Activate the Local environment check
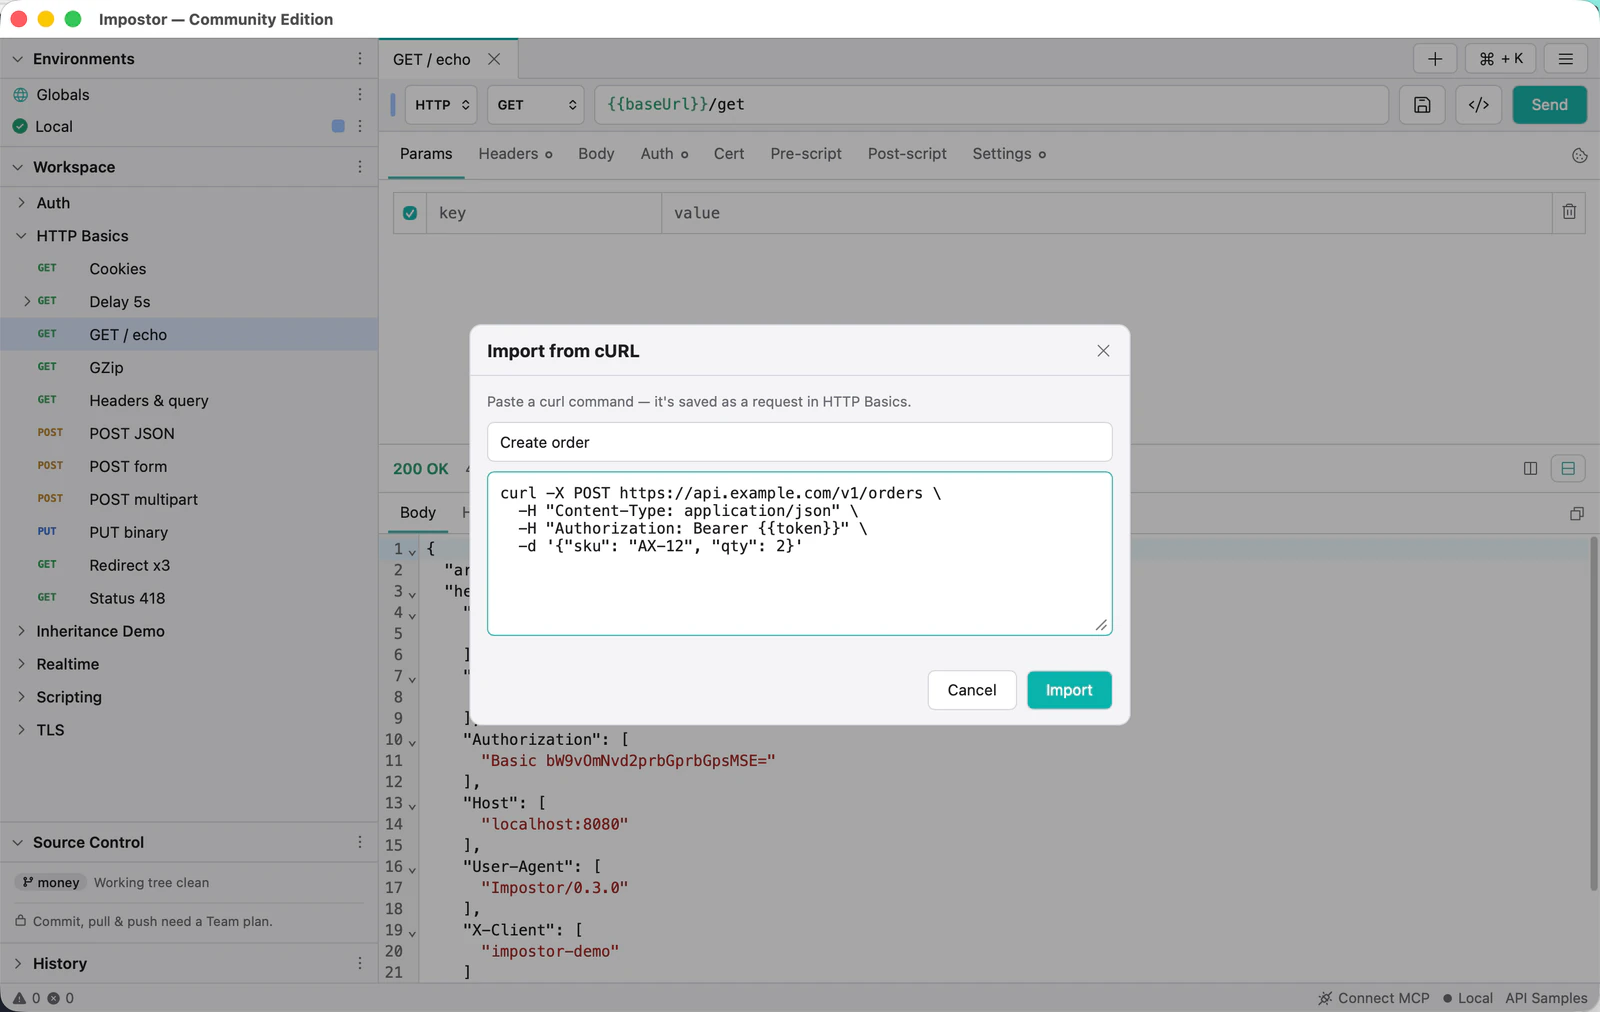The image size is (1600, 1012). pos(20,126)
